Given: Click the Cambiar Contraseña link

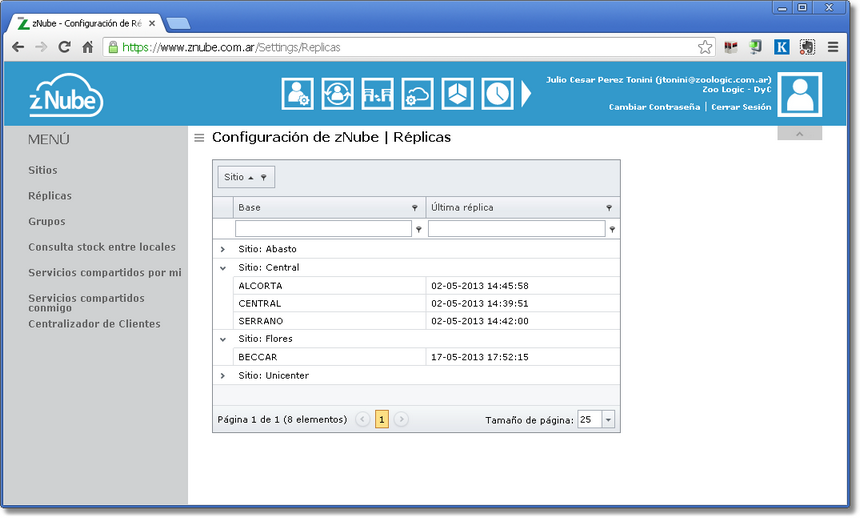Looking at the screenshot, I should (x=654, y=107).
